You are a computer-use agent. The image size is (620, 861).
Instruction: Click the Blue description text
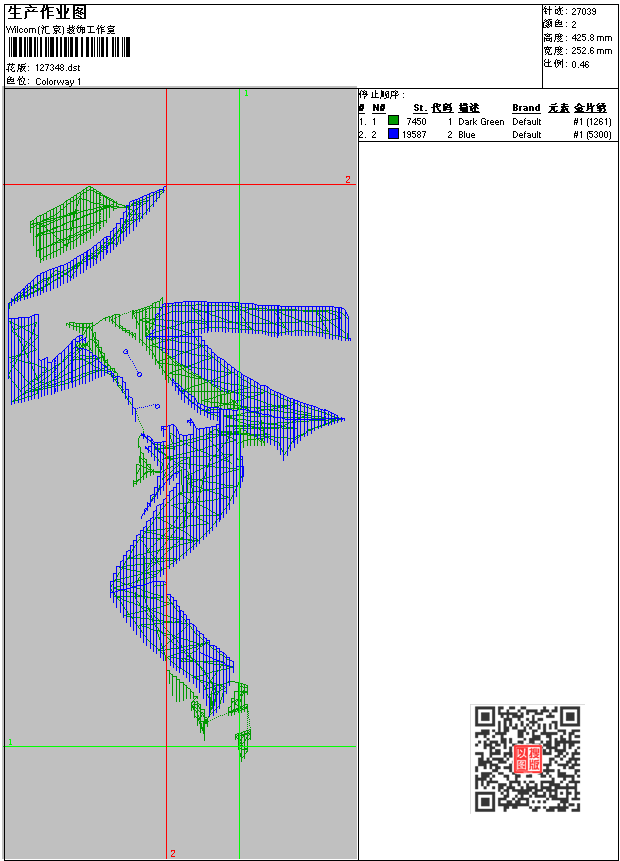[467, 135]
